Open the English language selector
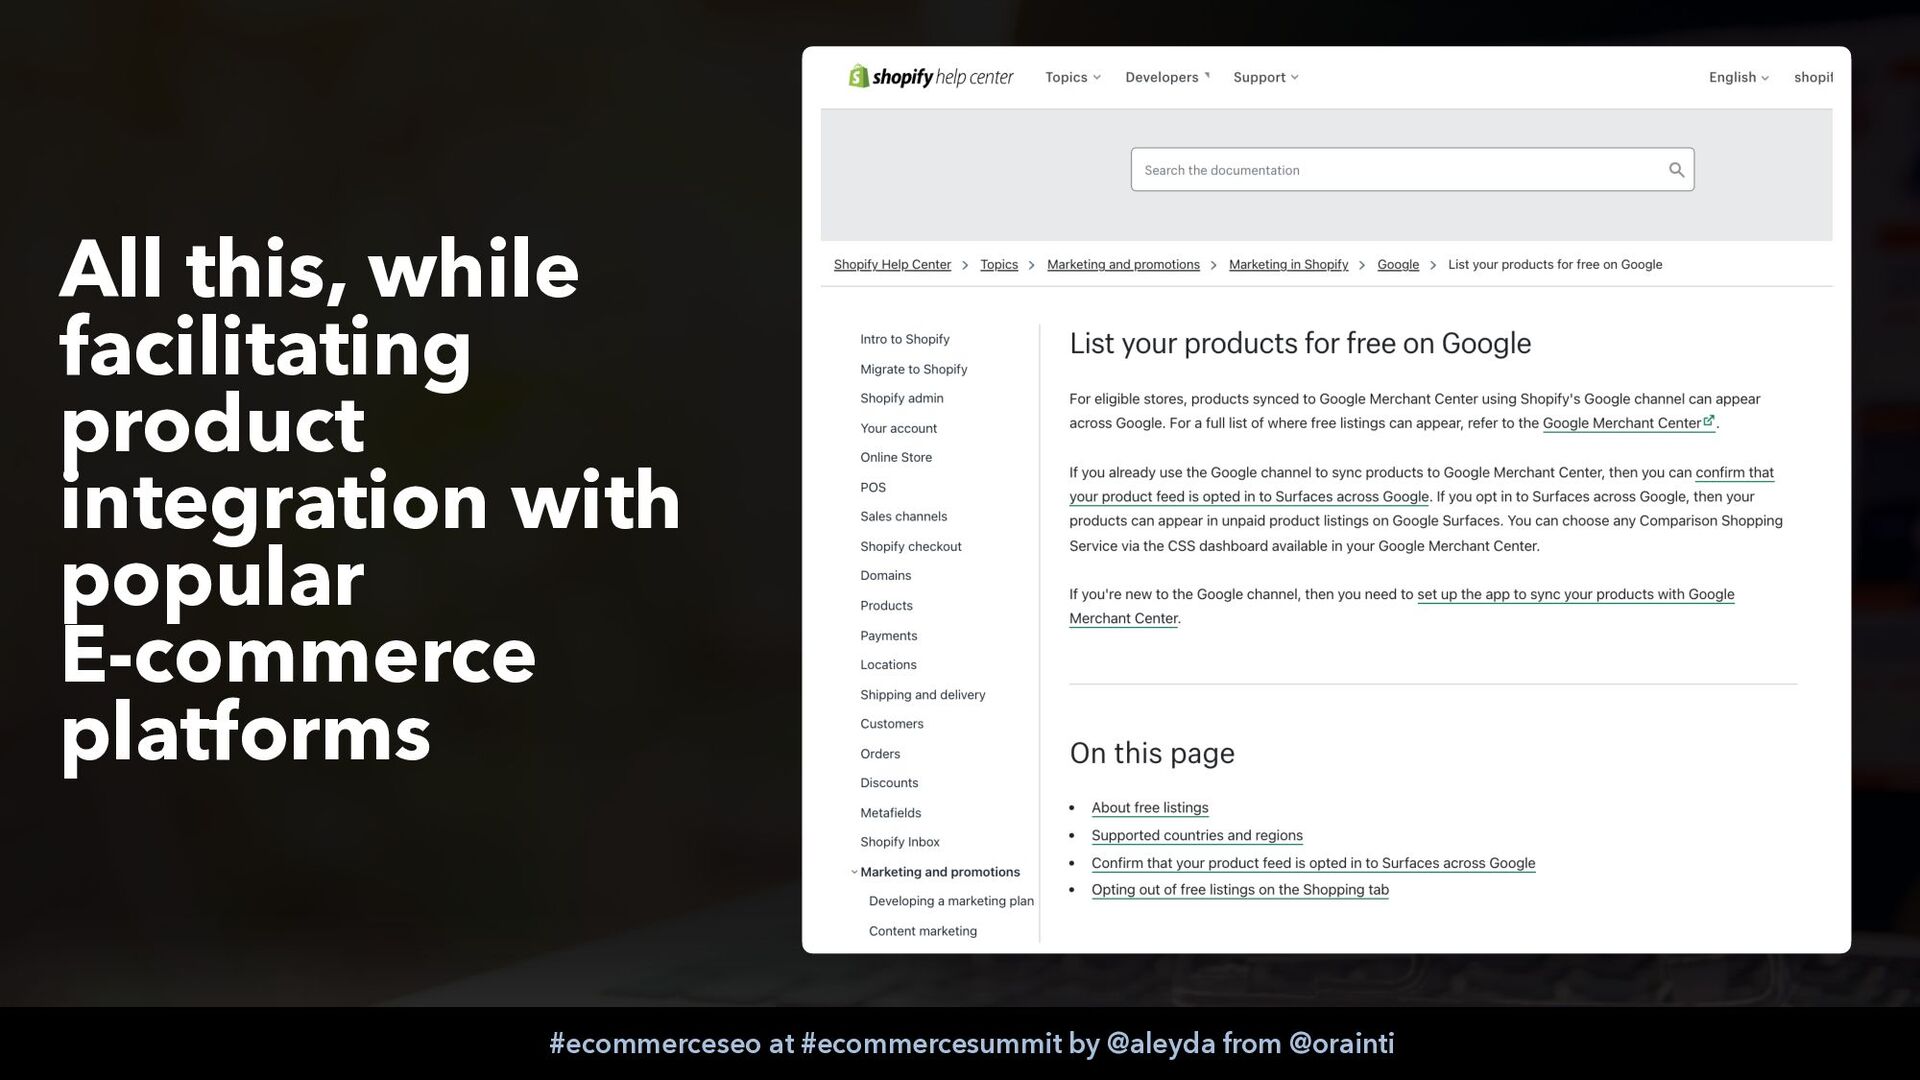Screen dimensions: 1920x1080 1738,77
